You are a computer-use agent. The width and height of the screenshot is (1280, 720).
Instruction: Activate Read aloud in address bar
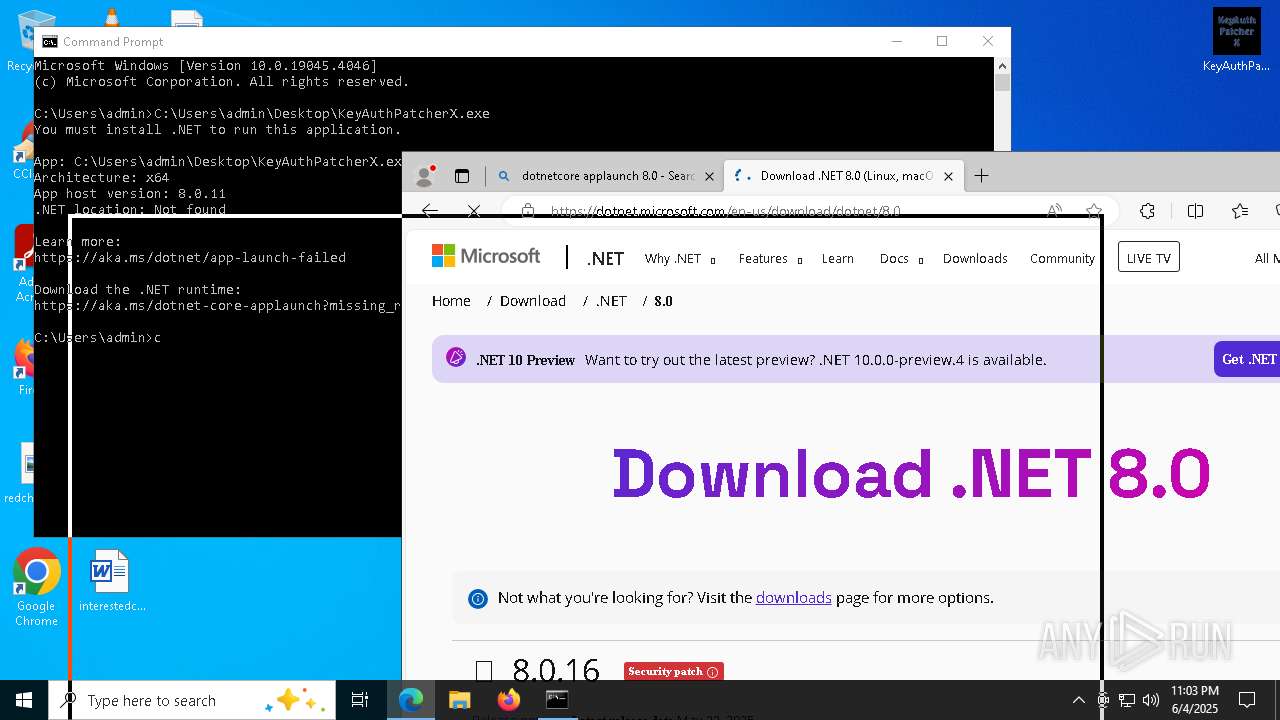[x=1054, y=211]
